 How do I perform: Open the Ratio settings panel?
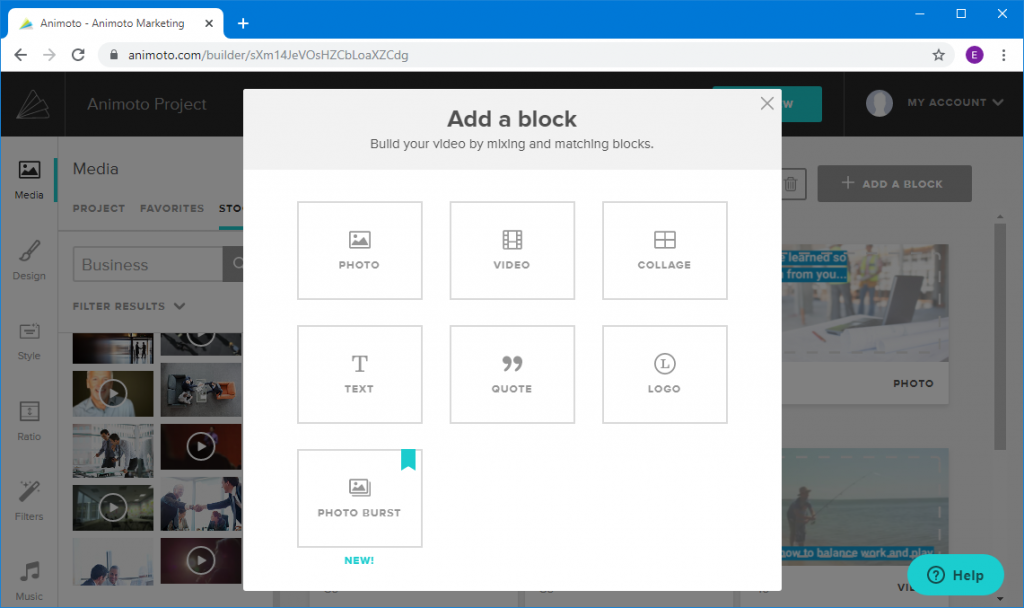coord(29,420)
